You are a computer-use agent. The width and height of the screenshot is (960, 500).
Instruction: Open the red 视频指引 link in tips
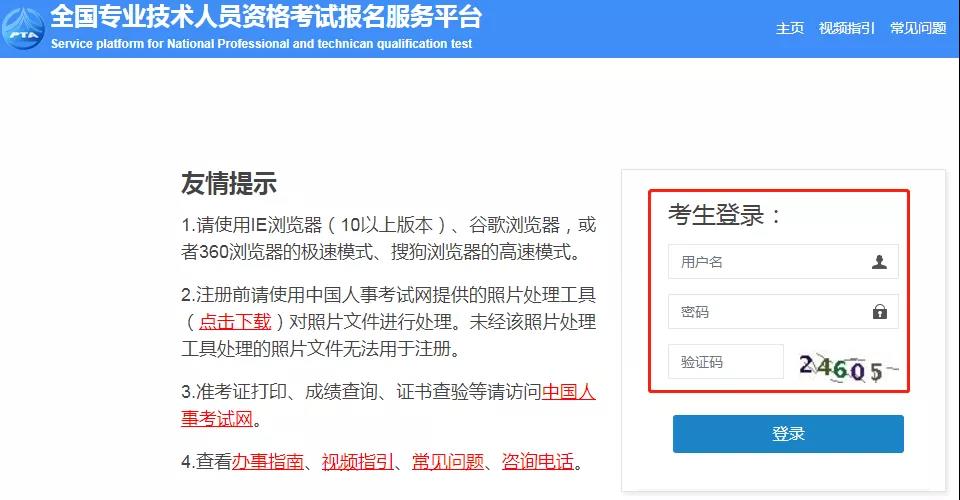click(x=358, y=461)
